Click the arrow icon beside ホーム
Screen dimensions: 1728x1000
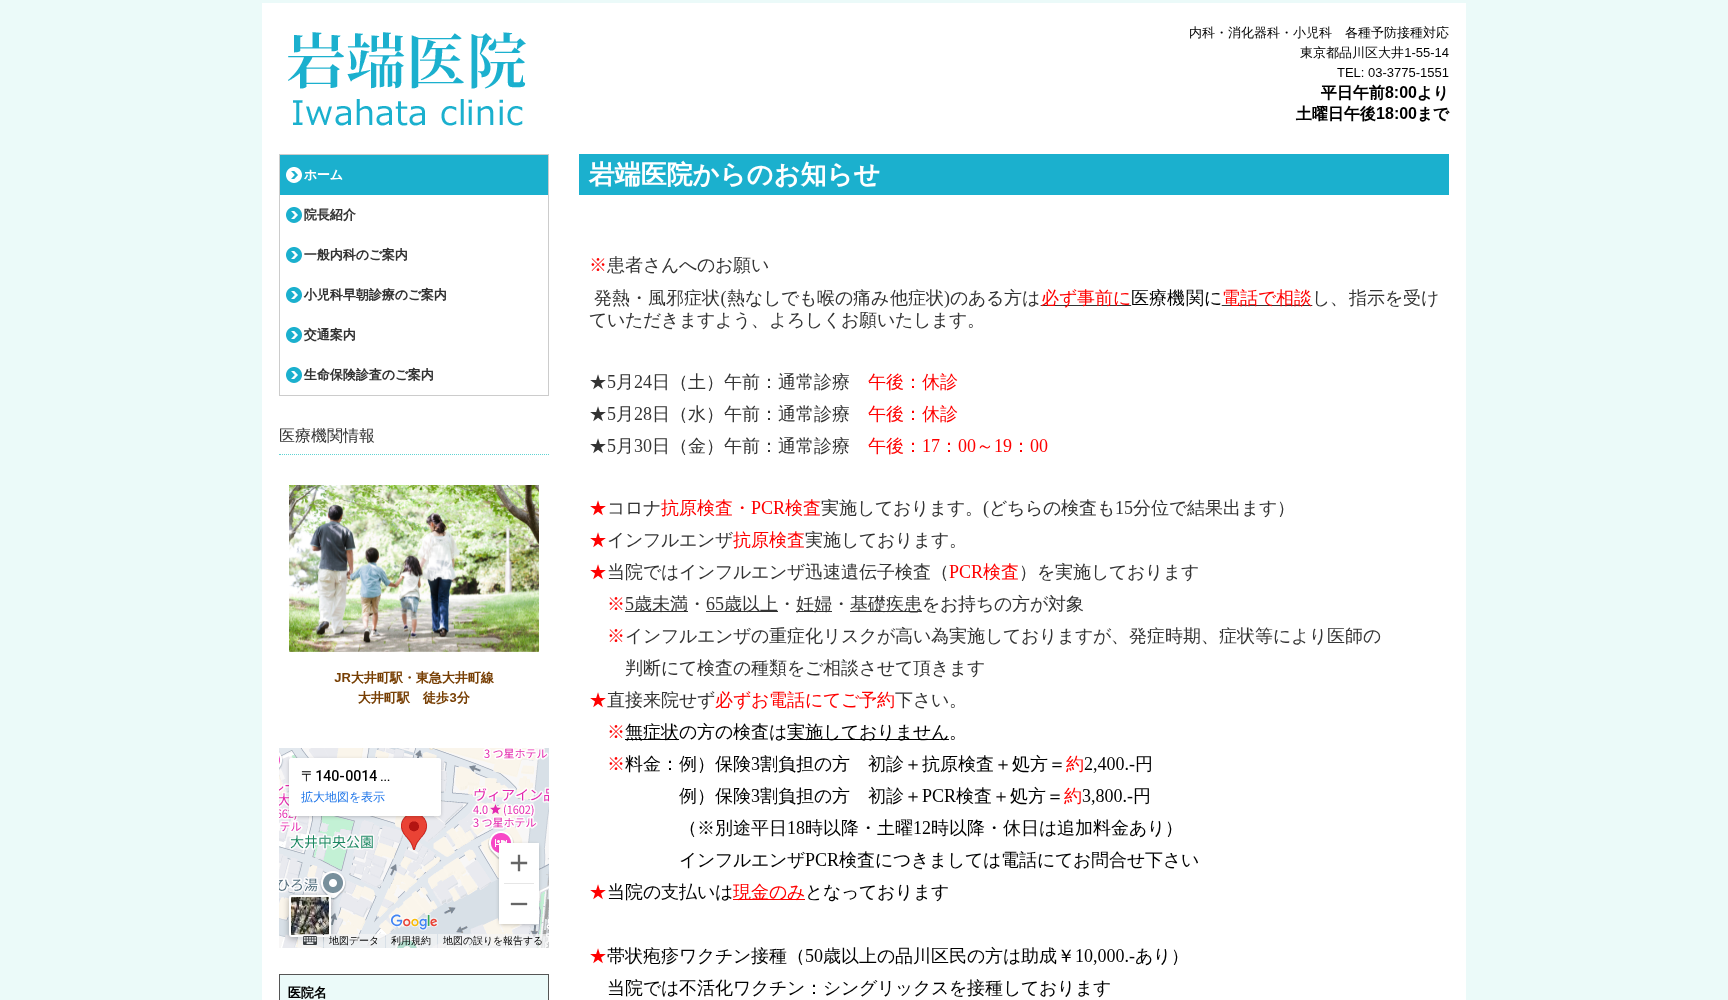(x=293, y=175)
